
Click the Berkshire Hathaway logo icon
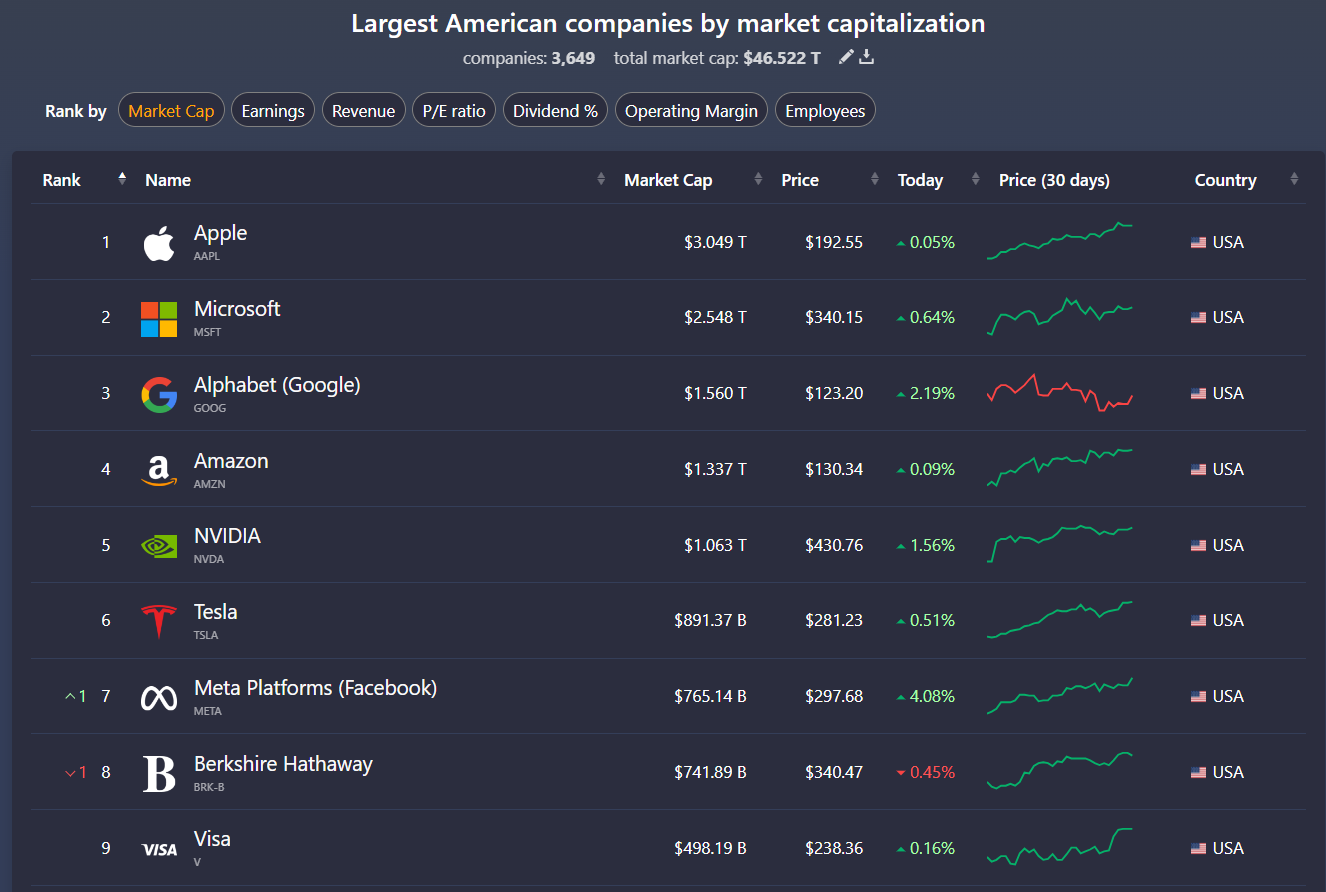tap(159, 774)
